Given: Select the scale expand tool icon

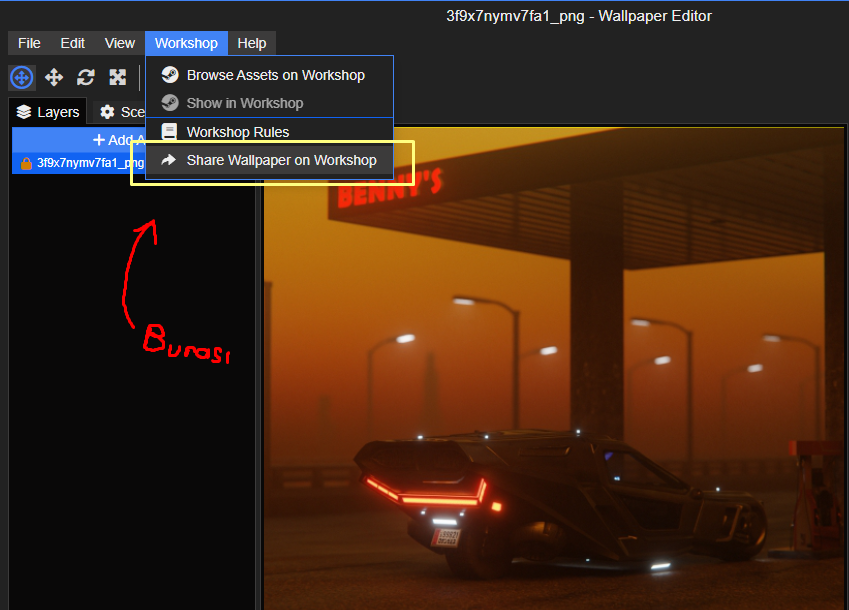Looking at the screenshot, I should [117, 77].
